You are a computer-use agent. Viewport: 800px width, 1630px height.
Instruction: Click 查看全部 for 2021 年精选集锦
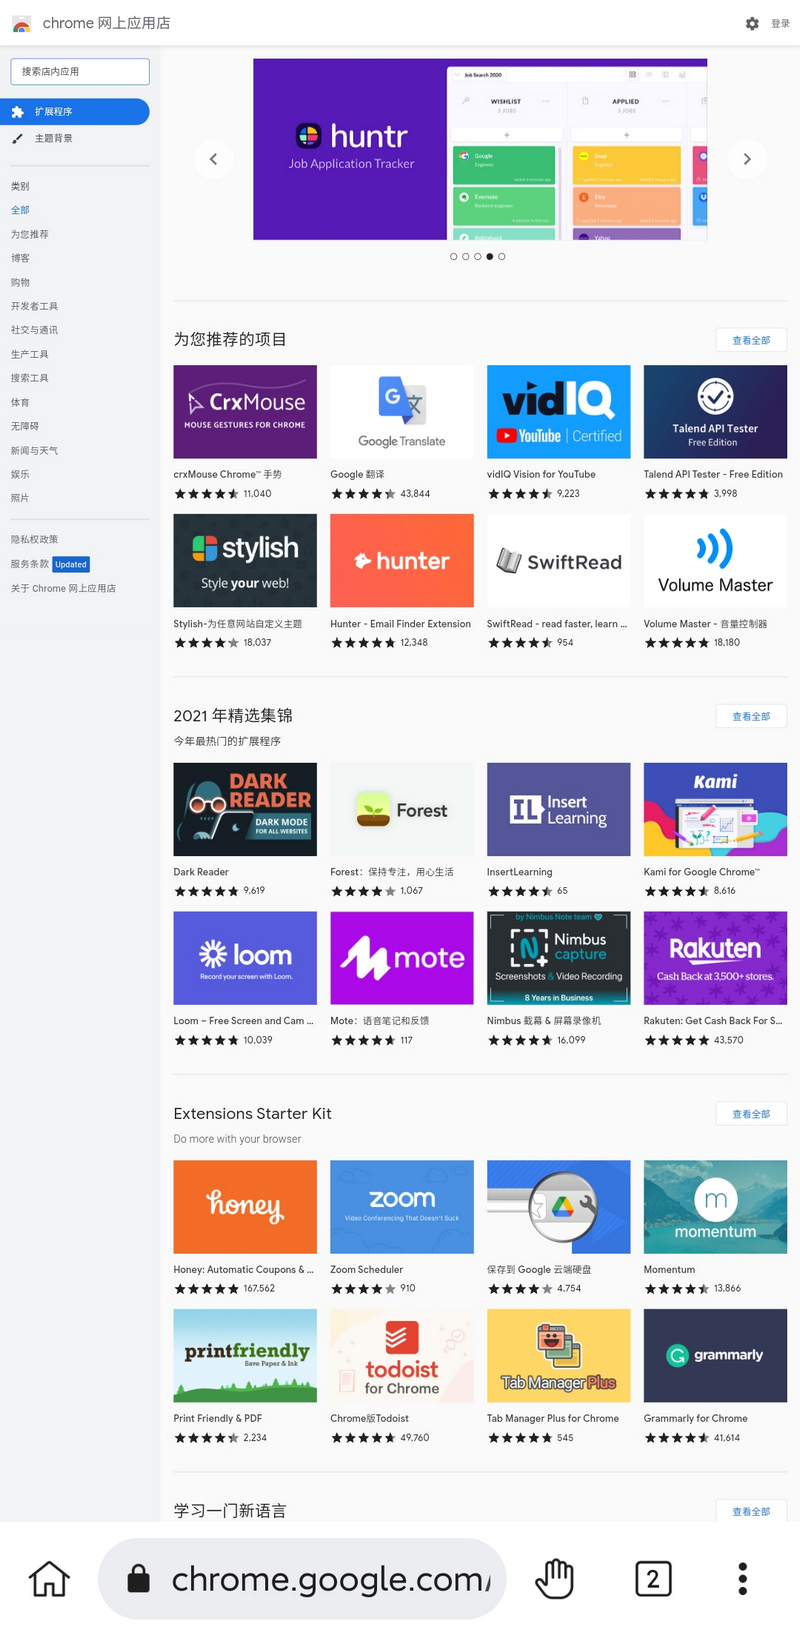(x=751, y=716)
